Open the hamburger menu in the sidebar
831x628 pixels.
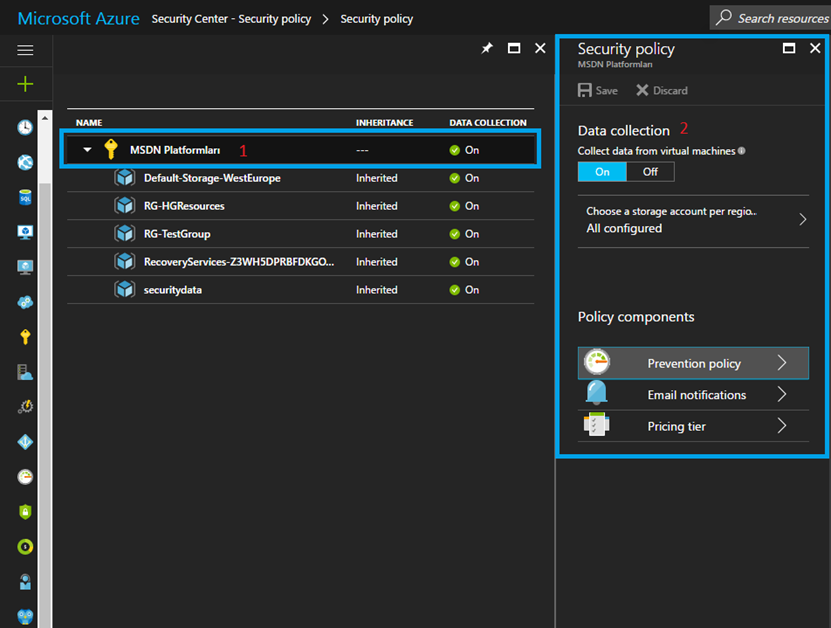point(25,50)
